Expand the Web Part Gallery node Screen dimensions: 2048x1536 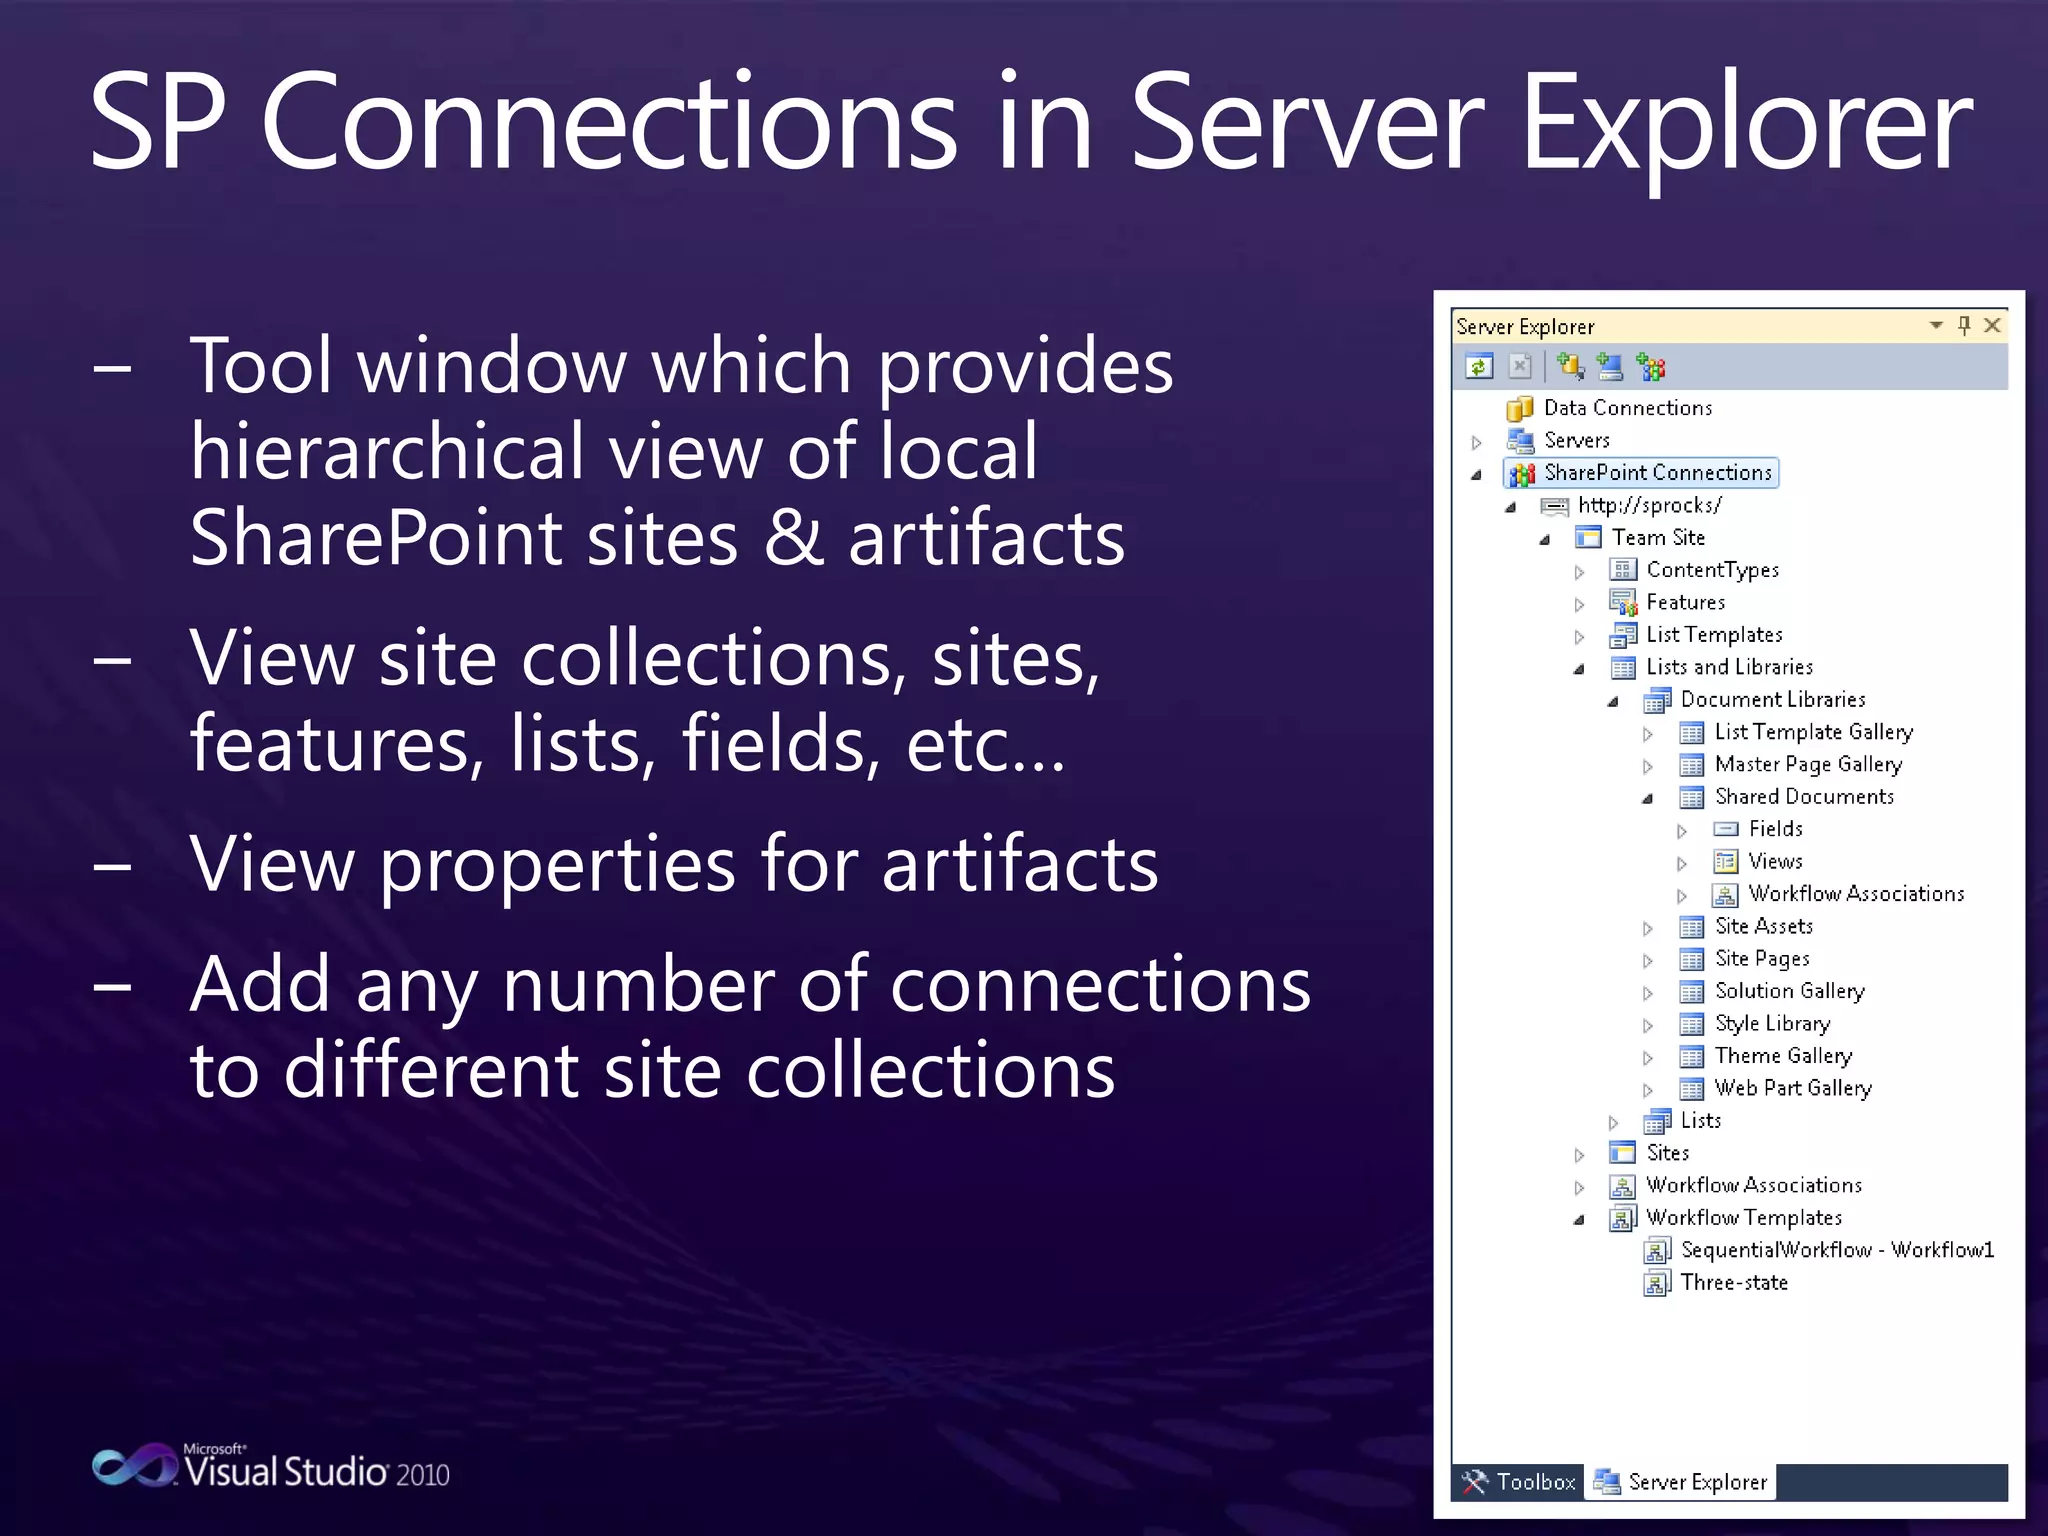coord(1648,1090)
